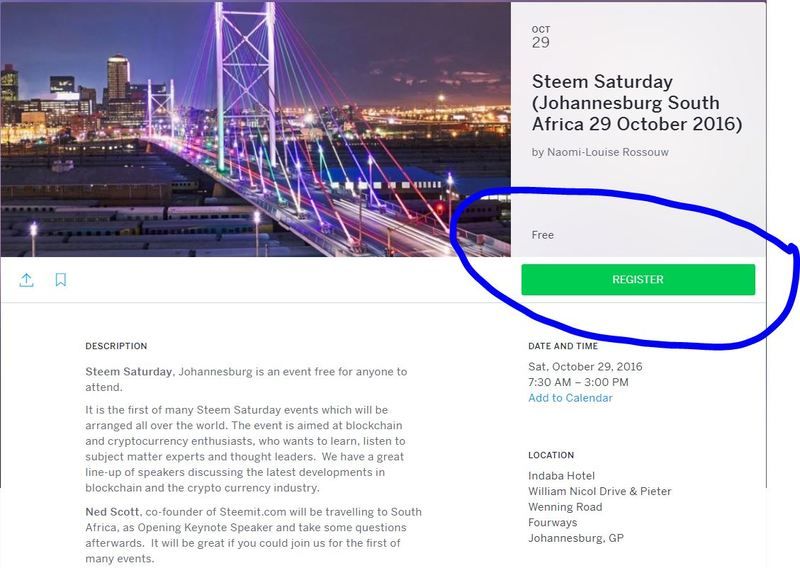Click the 7:30 AM – 3:00 PM time

[578, 382]
